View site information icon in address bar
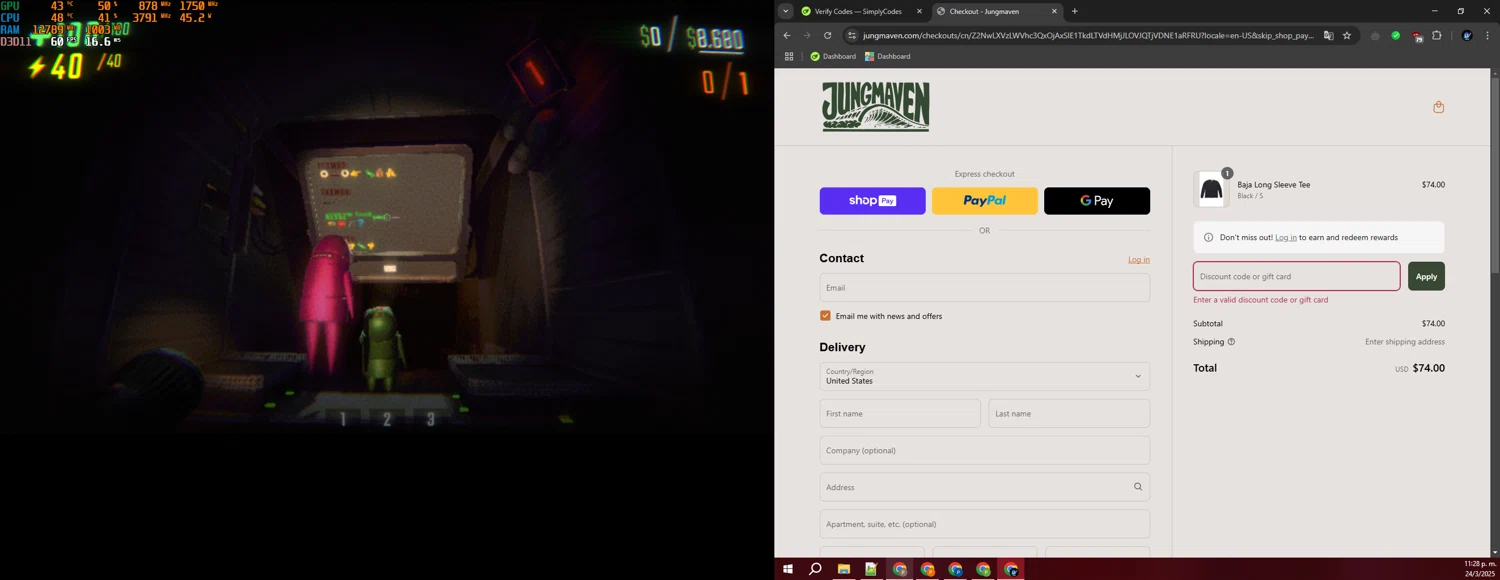 [x=851, y=35]
